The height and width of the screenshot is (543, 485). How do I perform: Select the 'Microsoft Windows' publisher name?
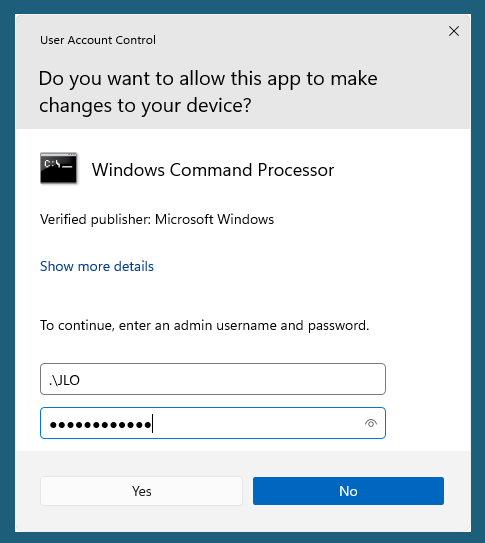click(214, 220)
